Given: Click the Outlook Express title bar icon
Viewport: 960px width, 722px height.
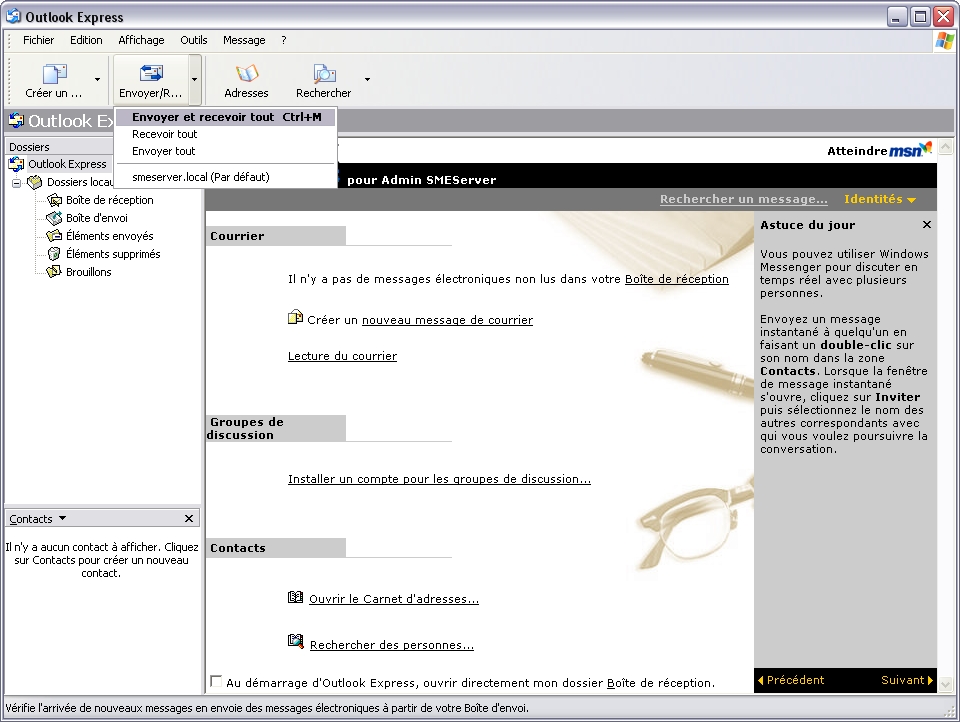Looking at the screenshot, I should coord(13,17).
